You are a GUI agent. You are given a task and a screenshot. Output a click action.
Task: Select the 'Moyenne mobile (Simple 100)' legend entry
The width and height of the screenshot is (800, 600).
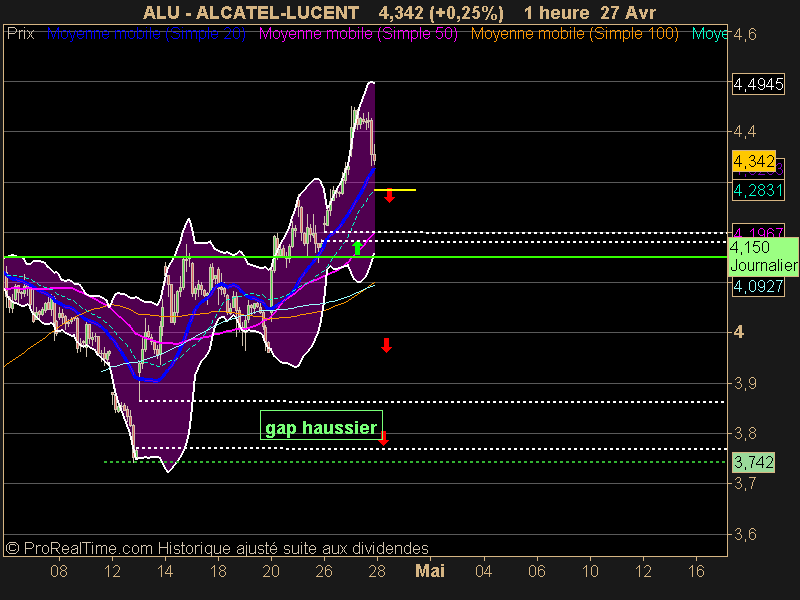(574, 34)
